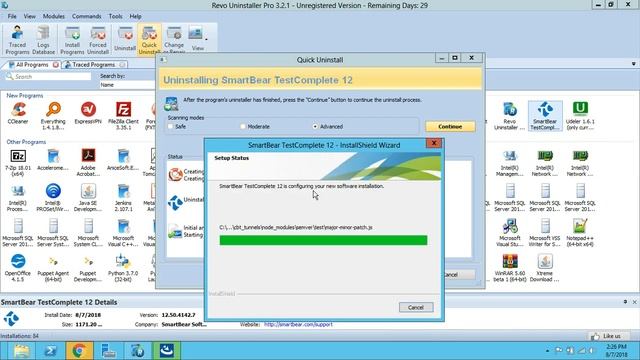Click Change or Repair toolbar icon
The image size is (640, 360).
coord(174,40)
